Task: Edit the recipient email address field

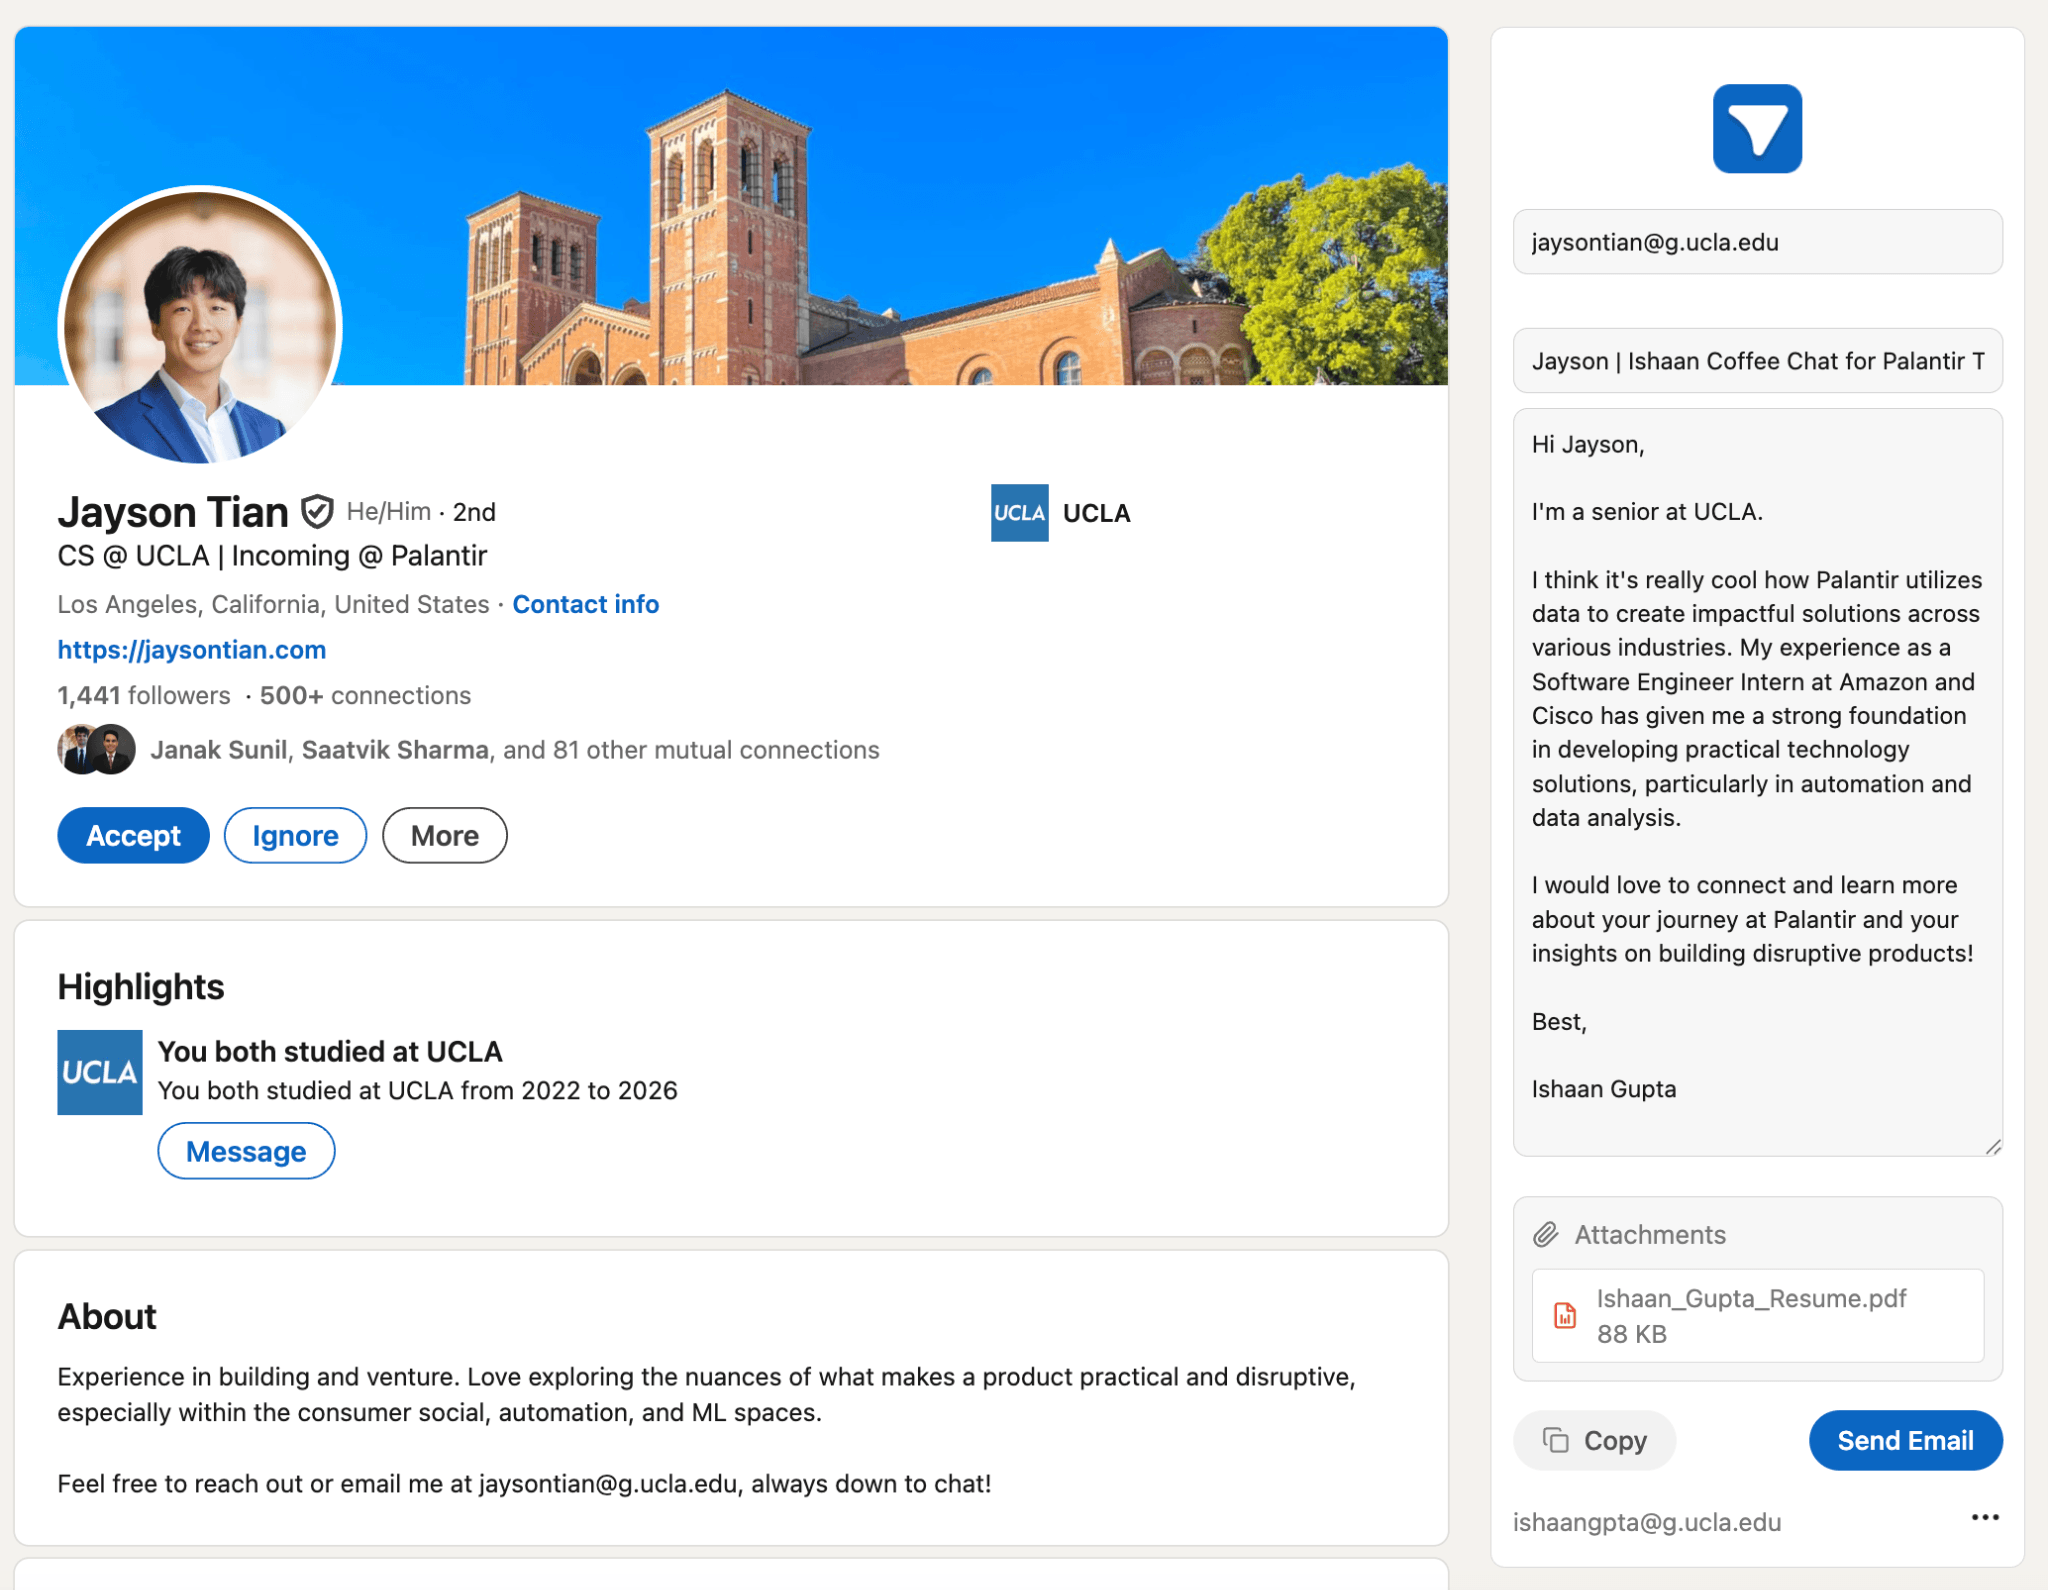Action: tap(1757, 242)
